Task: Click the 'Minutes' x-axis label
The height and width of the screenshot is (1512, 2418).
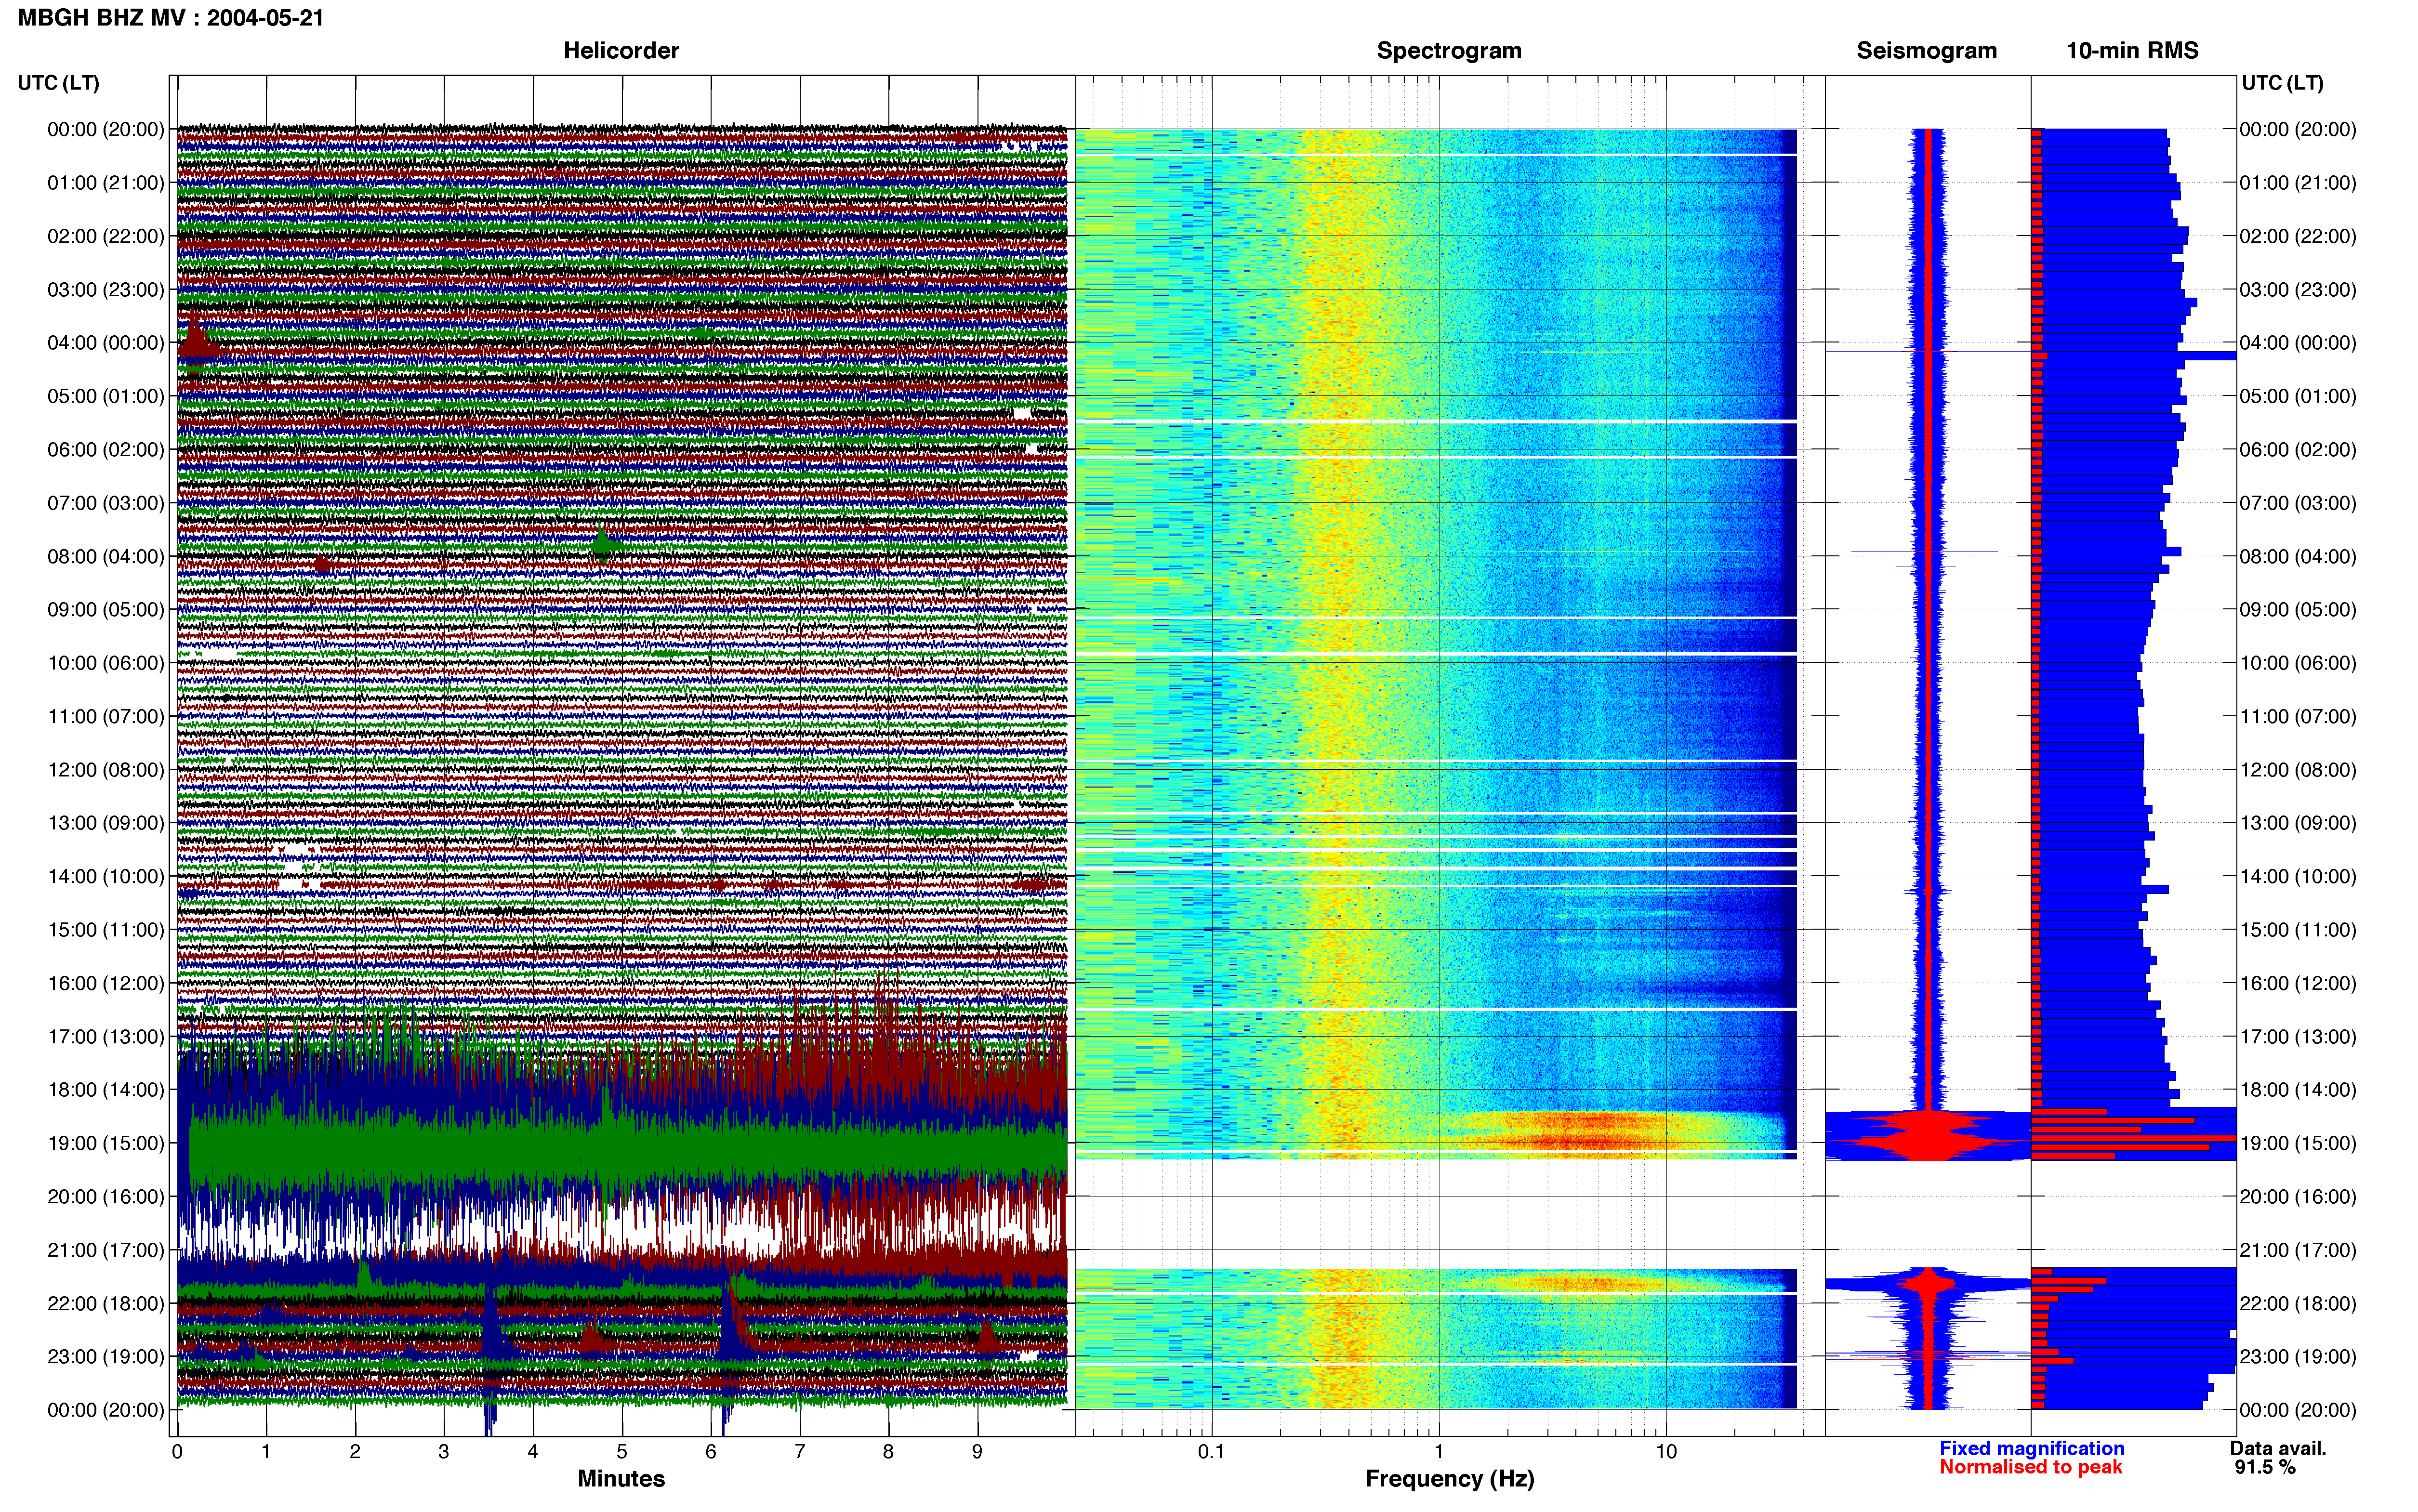Action: [621, 1479]
